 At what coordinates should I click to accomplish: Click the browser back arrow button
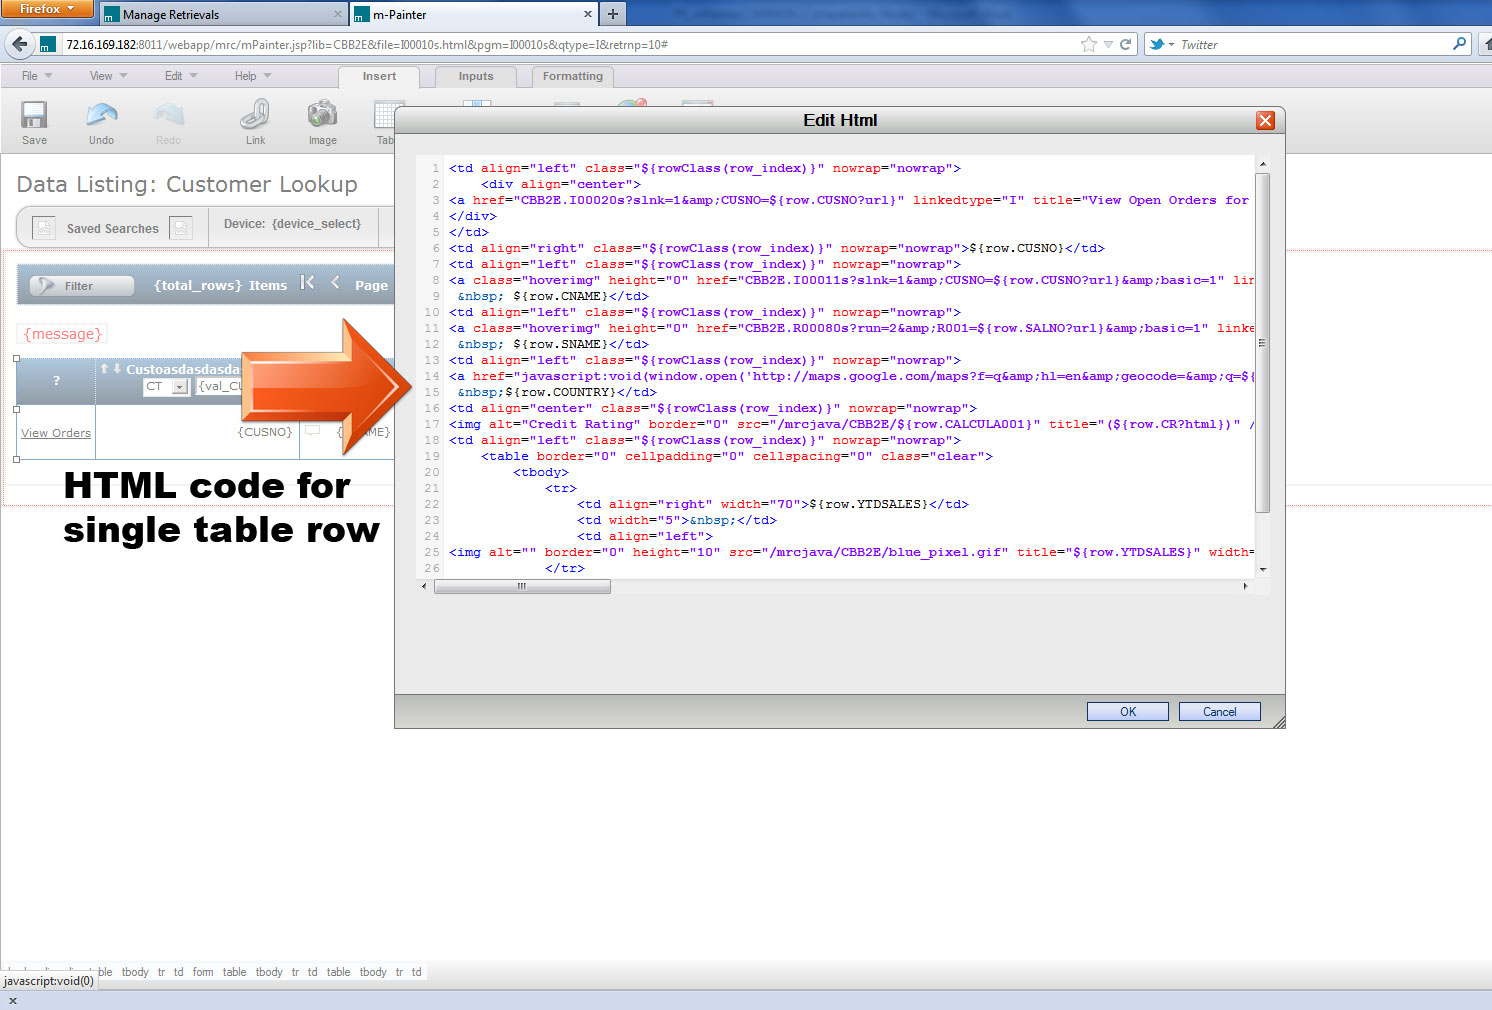pyautogui.click(x=19, y=44)
